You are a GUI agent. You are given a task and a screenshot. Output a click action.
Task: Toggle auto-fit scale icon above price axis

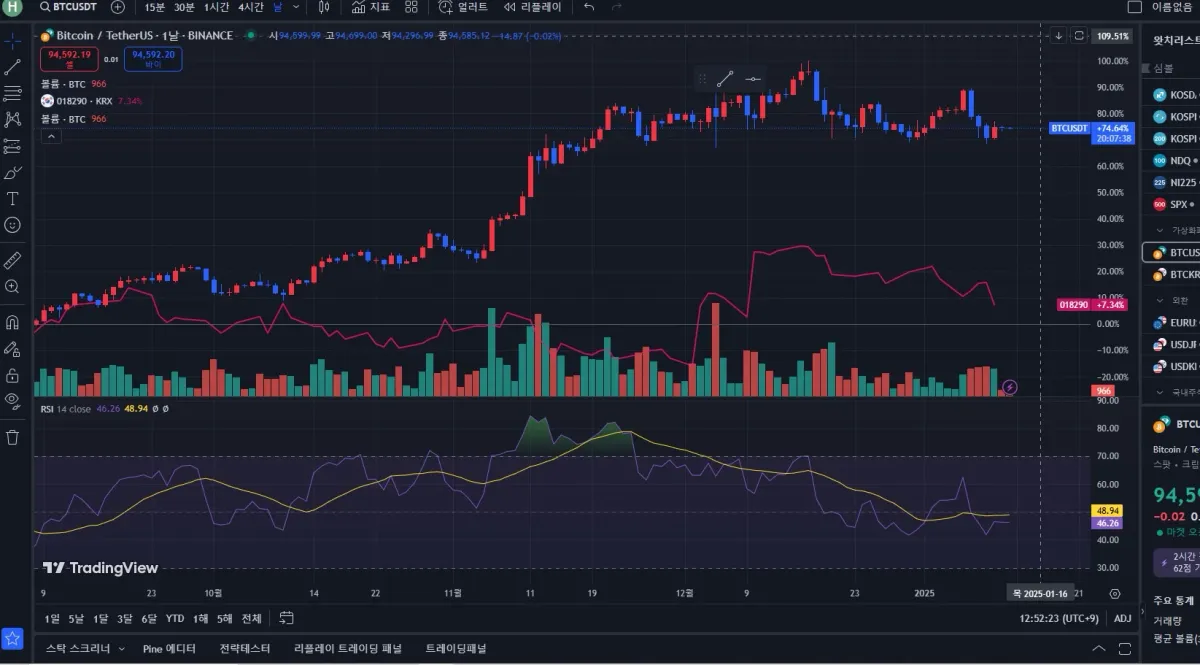[x=1079, y=36]
